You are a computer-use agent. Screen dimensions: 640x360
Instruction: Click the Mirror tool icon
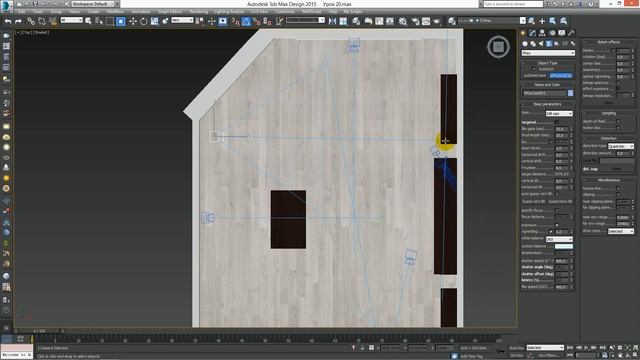(x=332, y=21)
